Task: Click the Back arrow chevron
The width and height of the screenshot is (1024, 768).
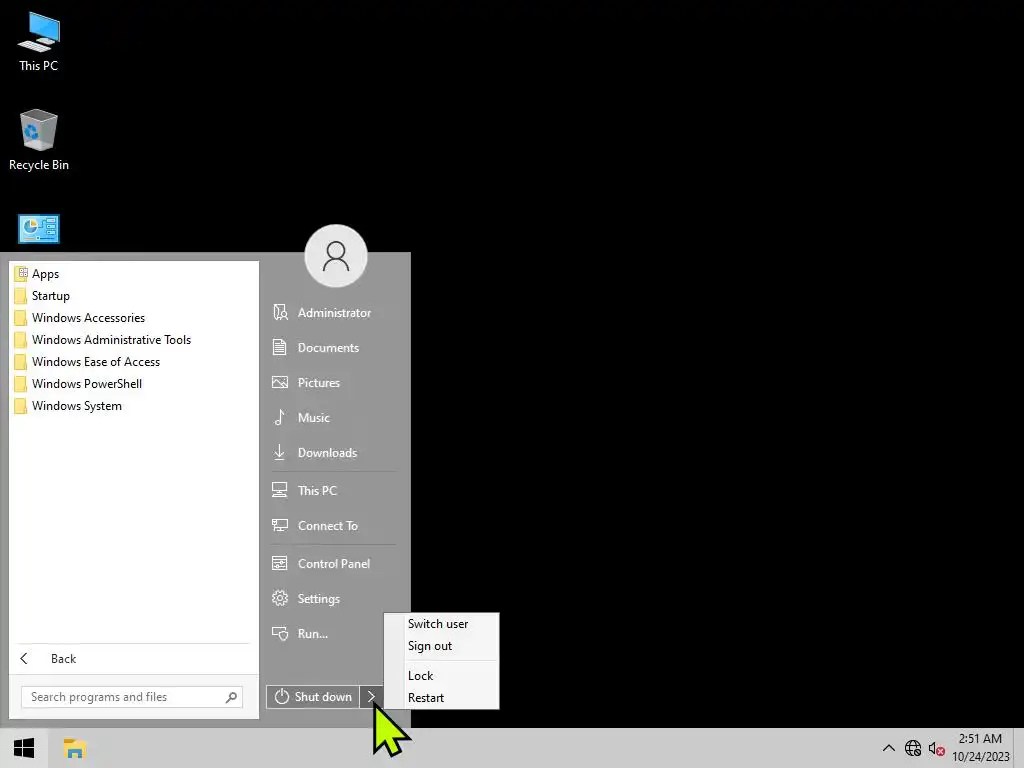Action: coord(24,658)
